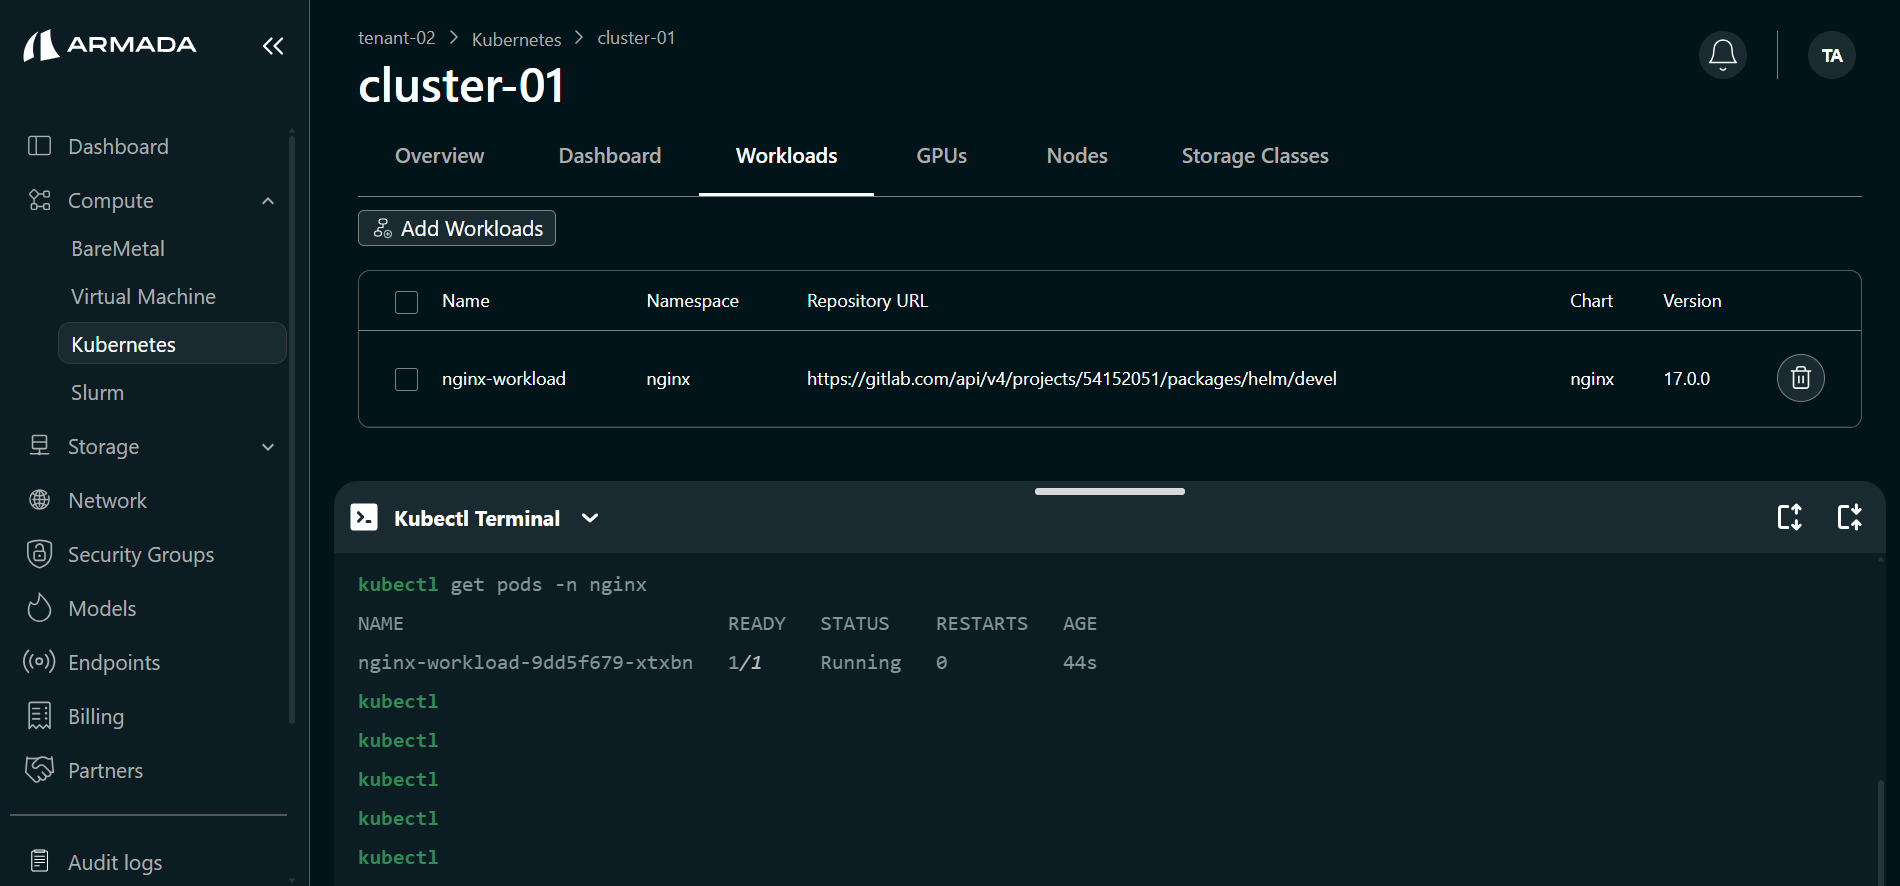Click the Kubectl Terminal prompt icon
Viewport: 1900px width, 886px height.
pyautogui.click(x=364, y=517)
